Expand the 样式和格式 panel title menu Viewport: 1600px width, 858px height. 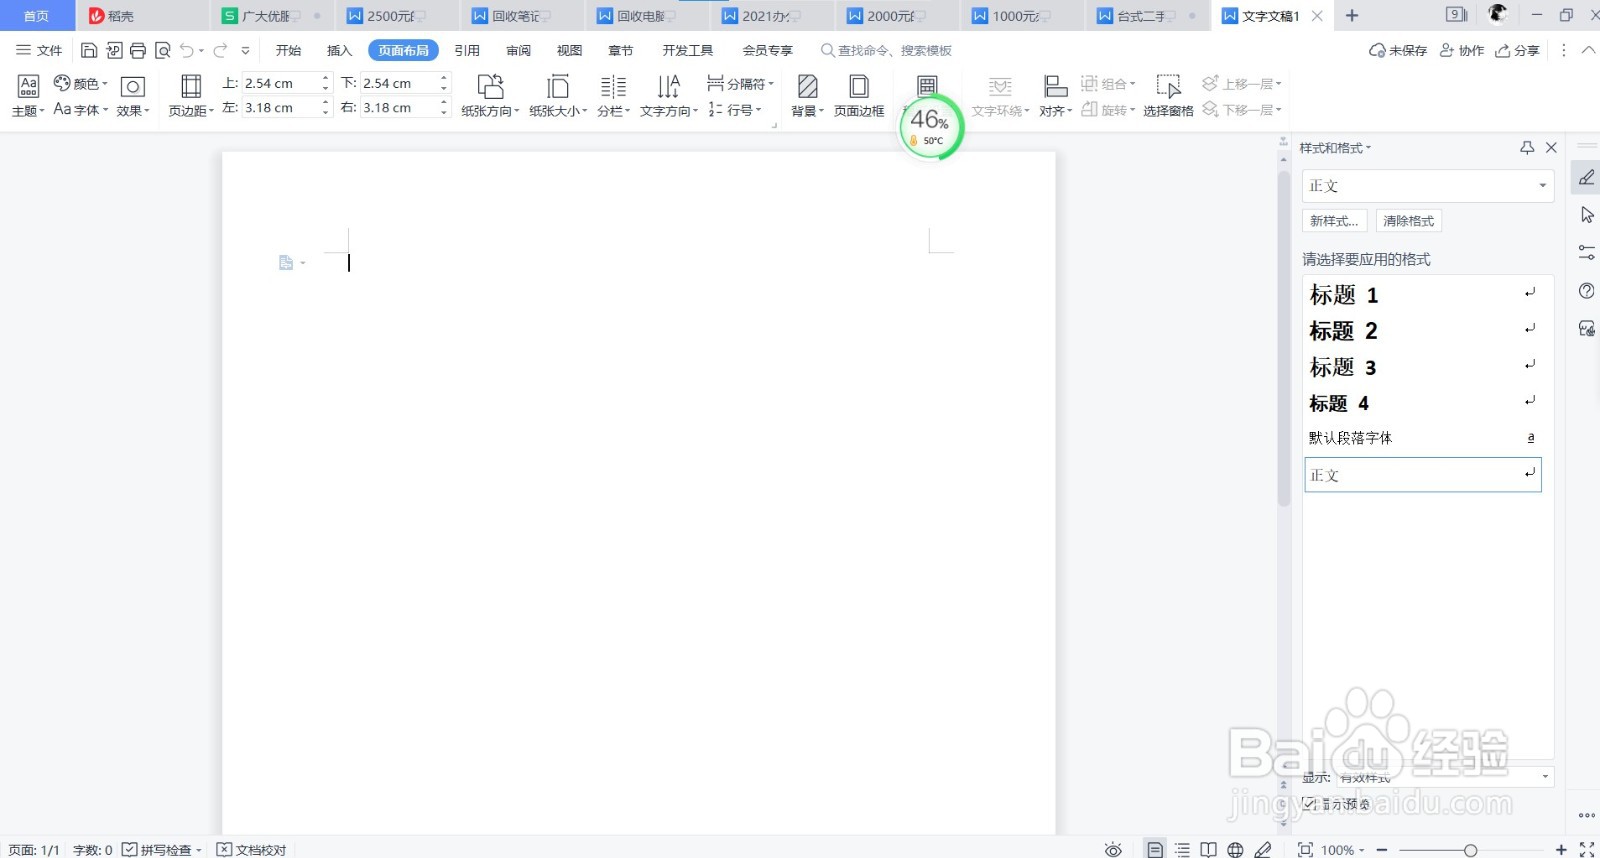coord(1335,148)
